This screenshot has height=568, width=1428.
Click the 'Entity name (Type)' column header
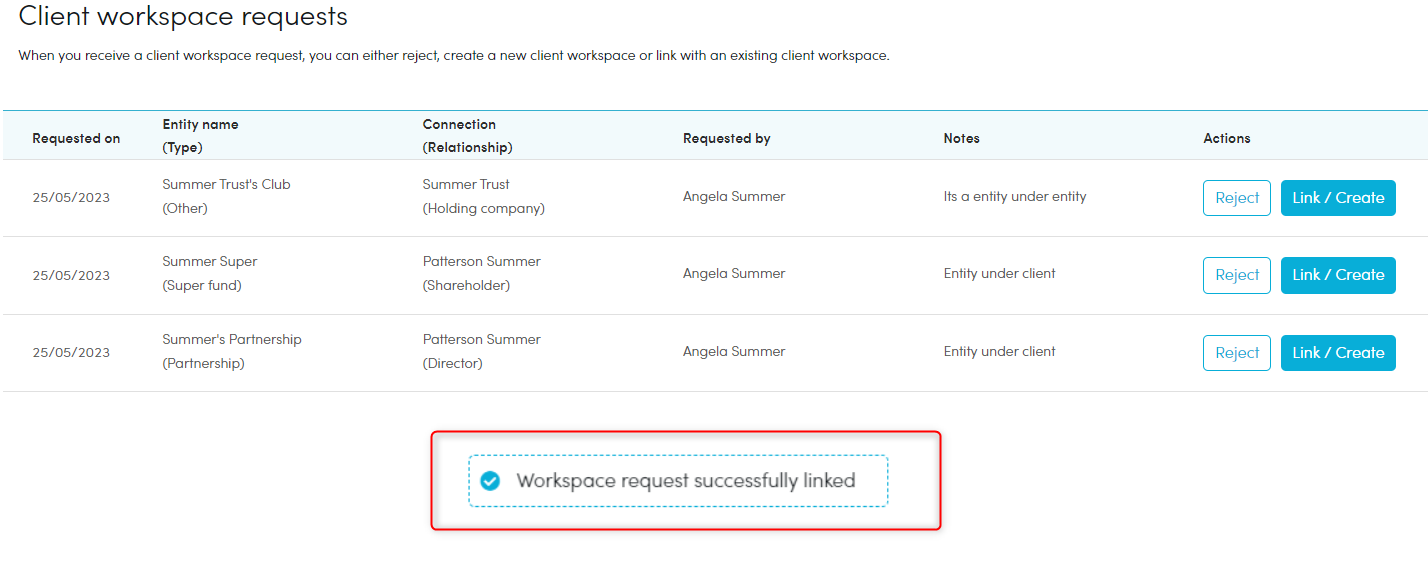(x=200, y=136)
